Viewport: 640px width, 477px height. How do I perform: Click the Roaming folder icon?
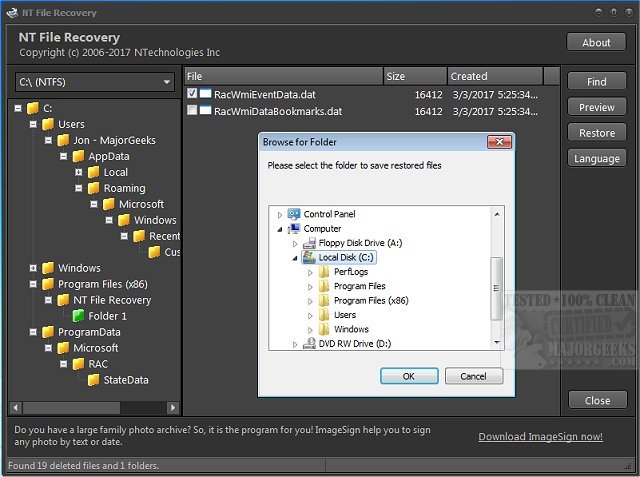pyautogui.click(x=93, y=188)
